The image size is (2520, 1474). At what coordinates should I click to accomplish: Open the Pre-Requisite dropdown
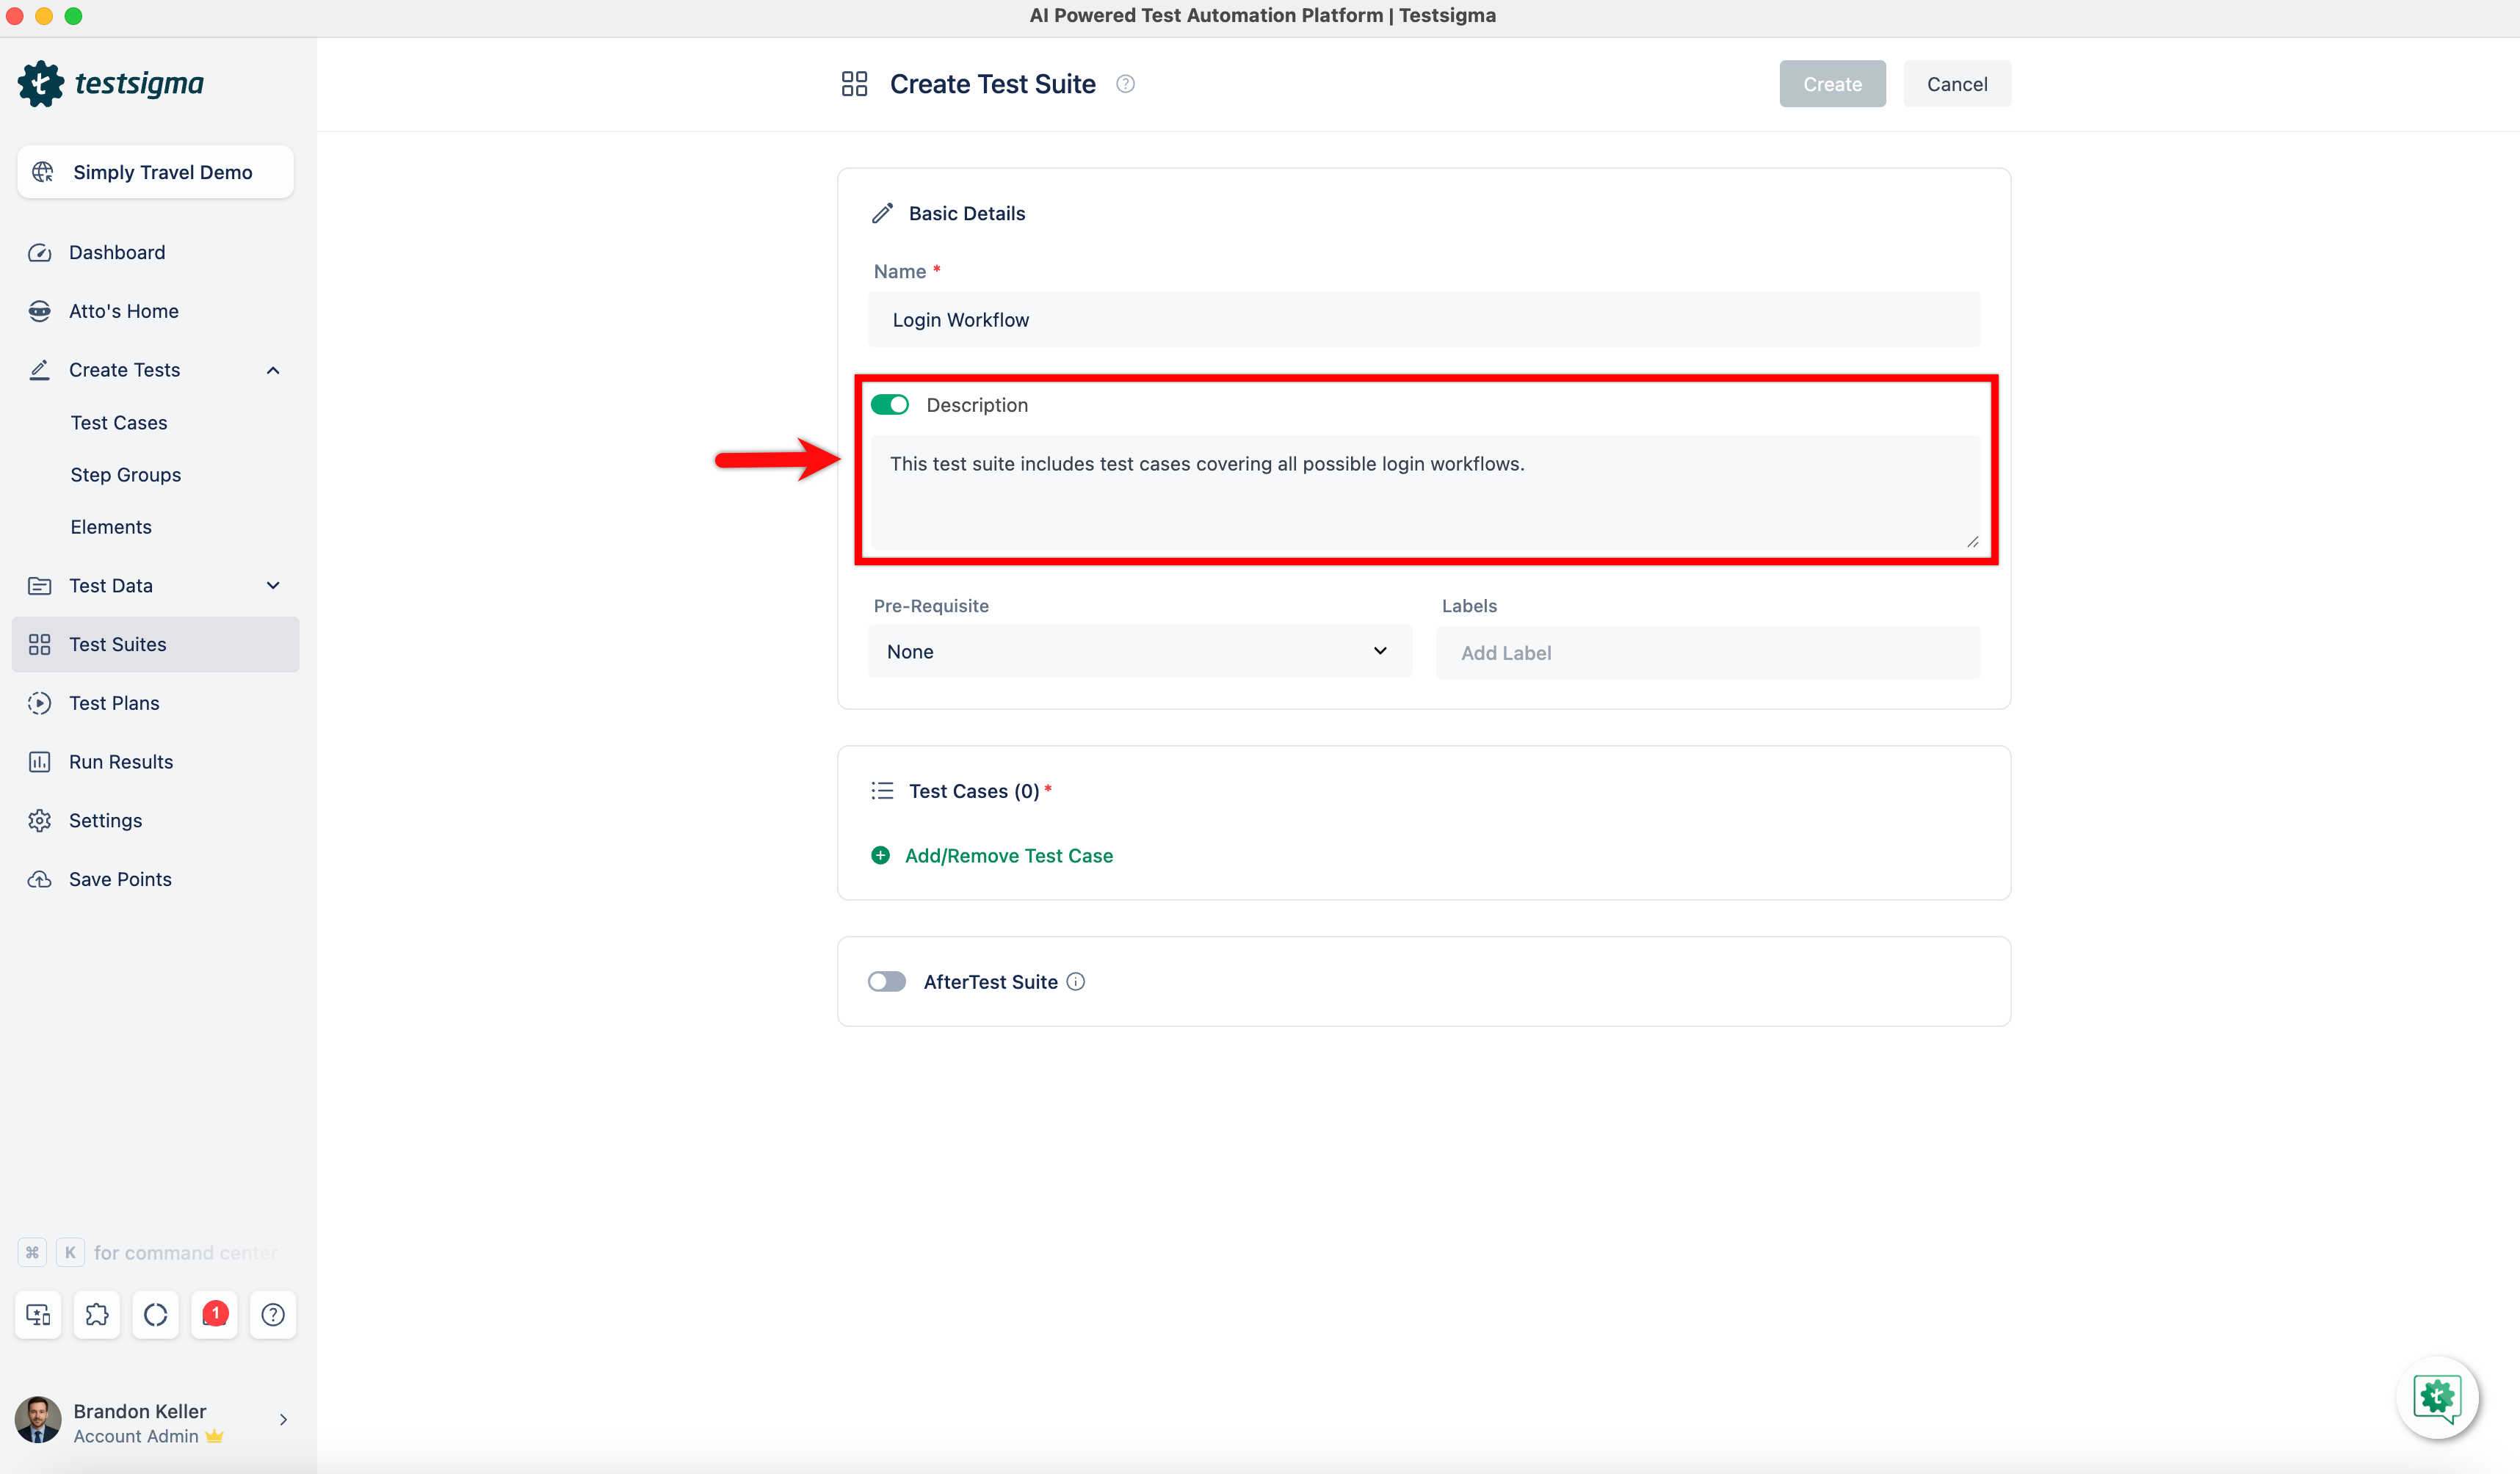[x=1139, y=652]
